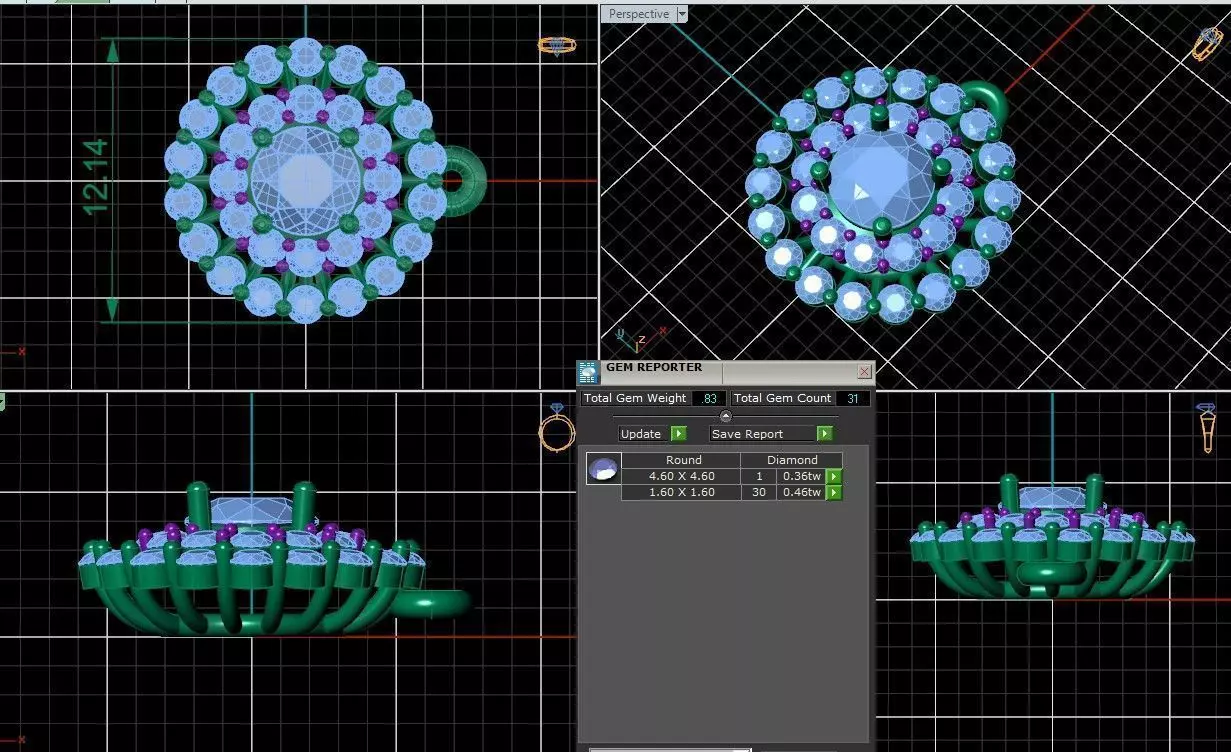
Task: Click the green arrow for 0.46tw row
Action: coord(833,492)
